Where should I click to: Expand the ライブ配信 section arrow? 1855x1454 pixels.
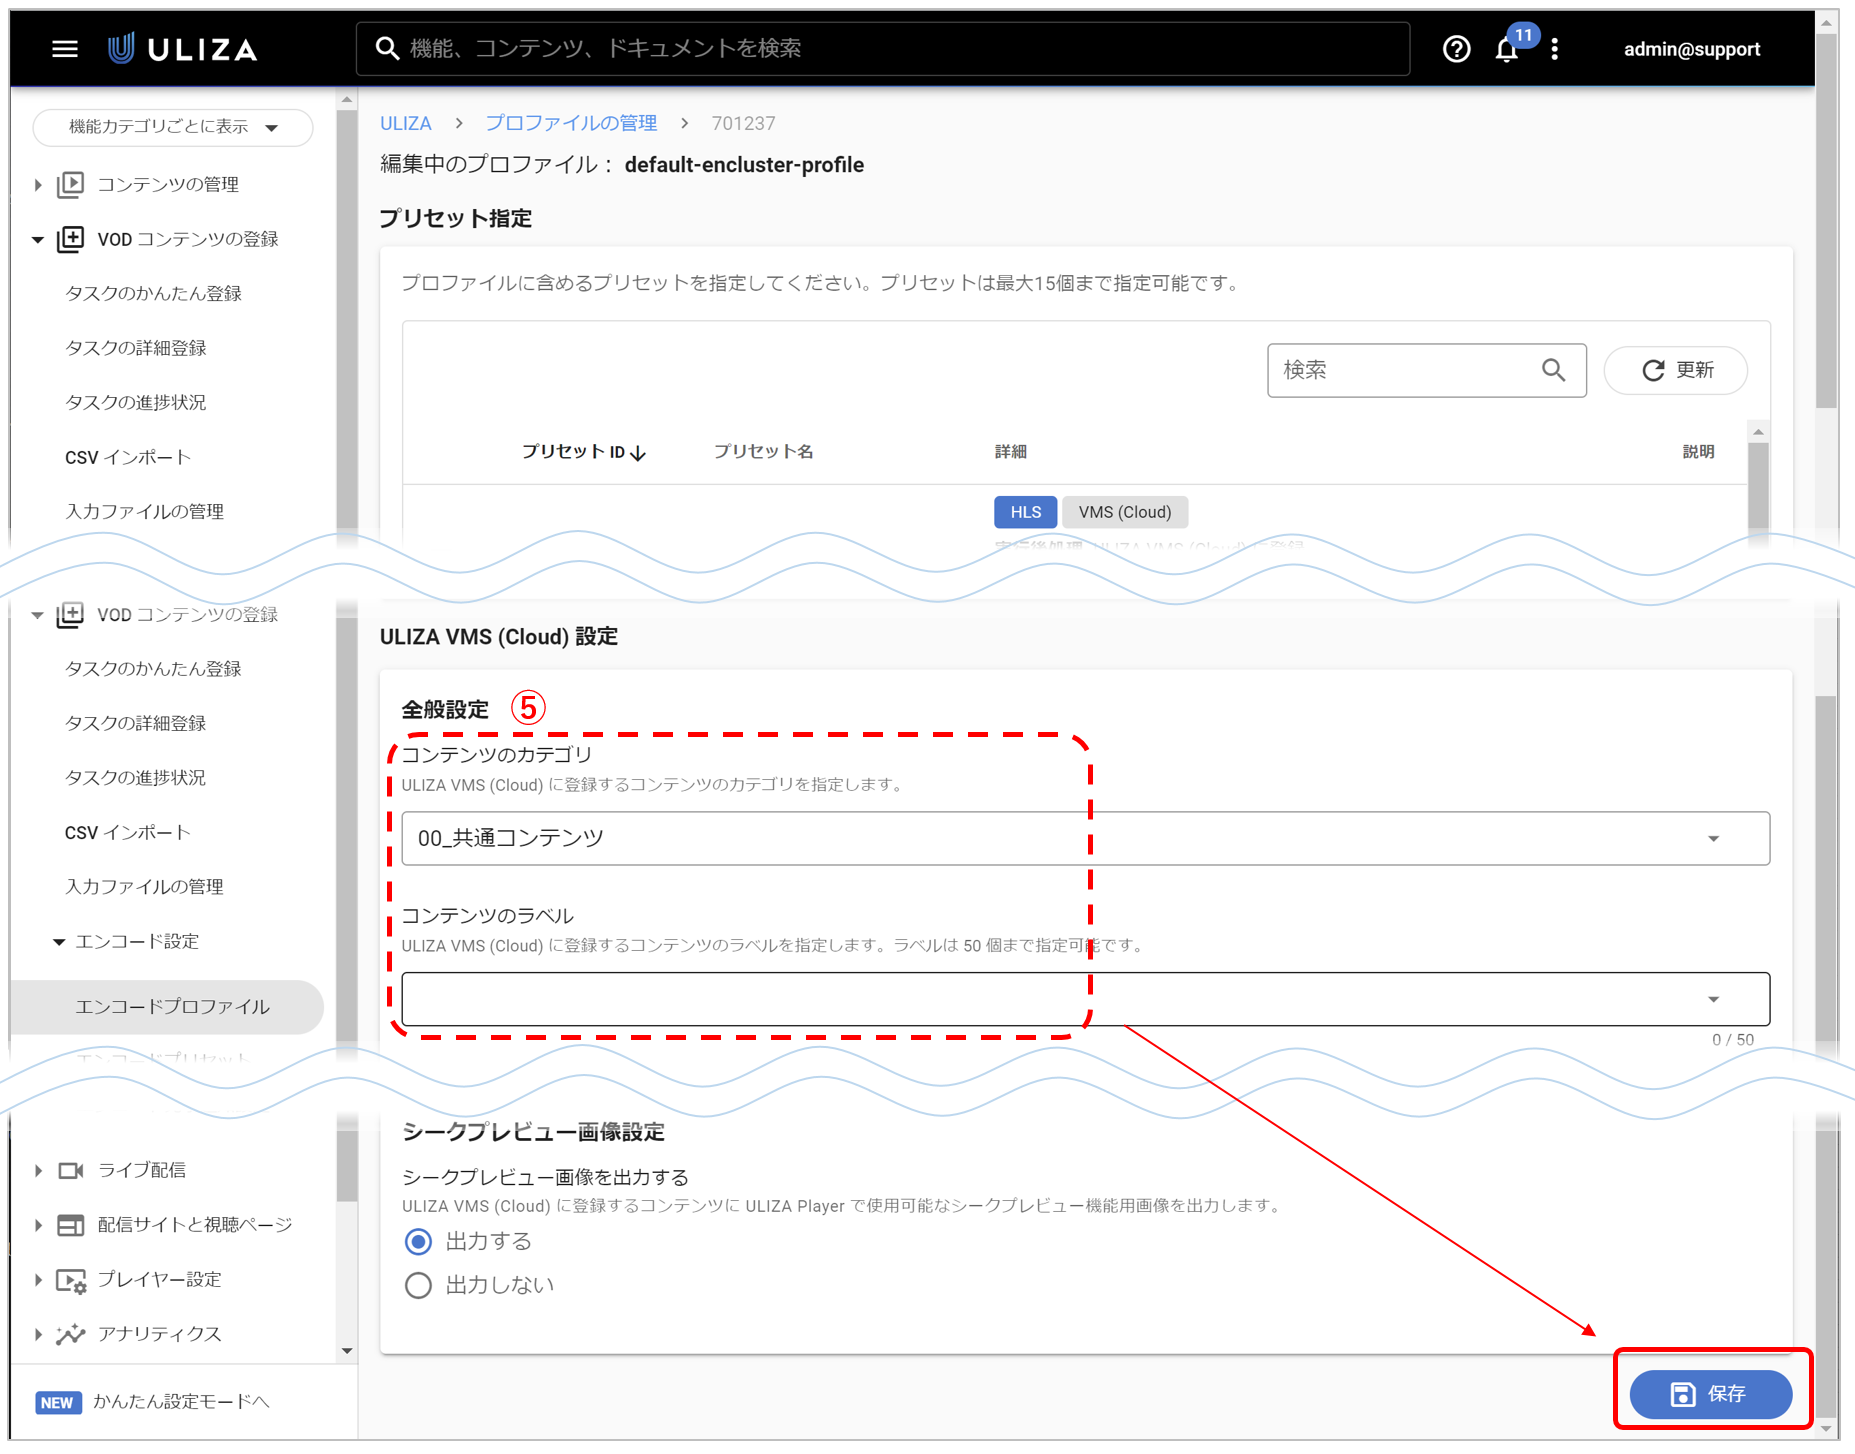pos(38,1170)
